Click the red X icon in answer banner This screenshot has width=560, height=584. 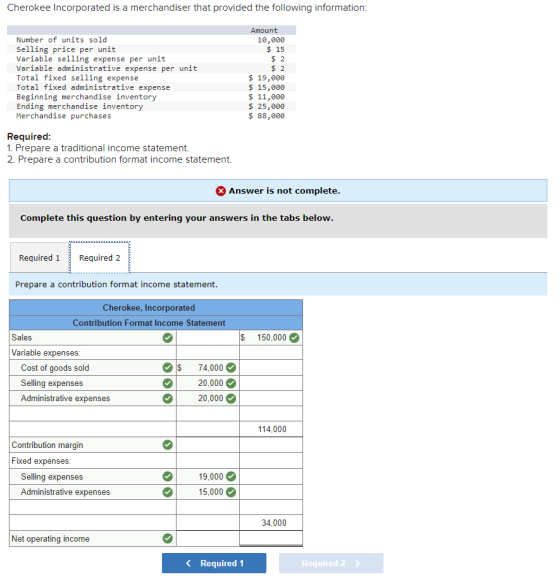220,191
